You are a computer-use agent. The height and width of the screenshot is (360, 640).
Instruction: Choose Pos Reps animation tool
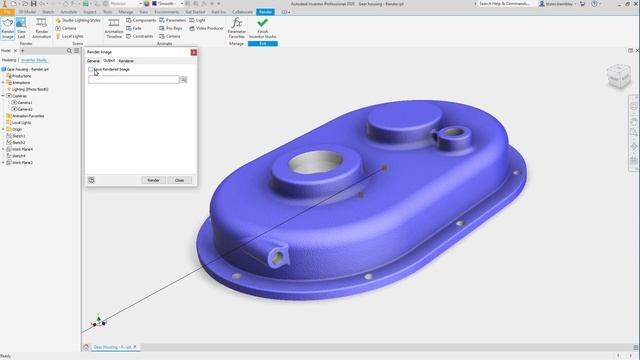coord(171,28)
